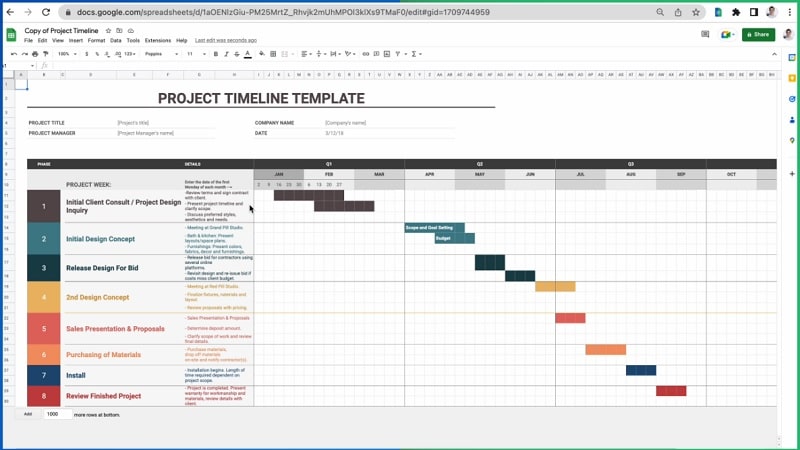Open Contacts side panel
The image size is (800, 450).
(x=792, y=120)
